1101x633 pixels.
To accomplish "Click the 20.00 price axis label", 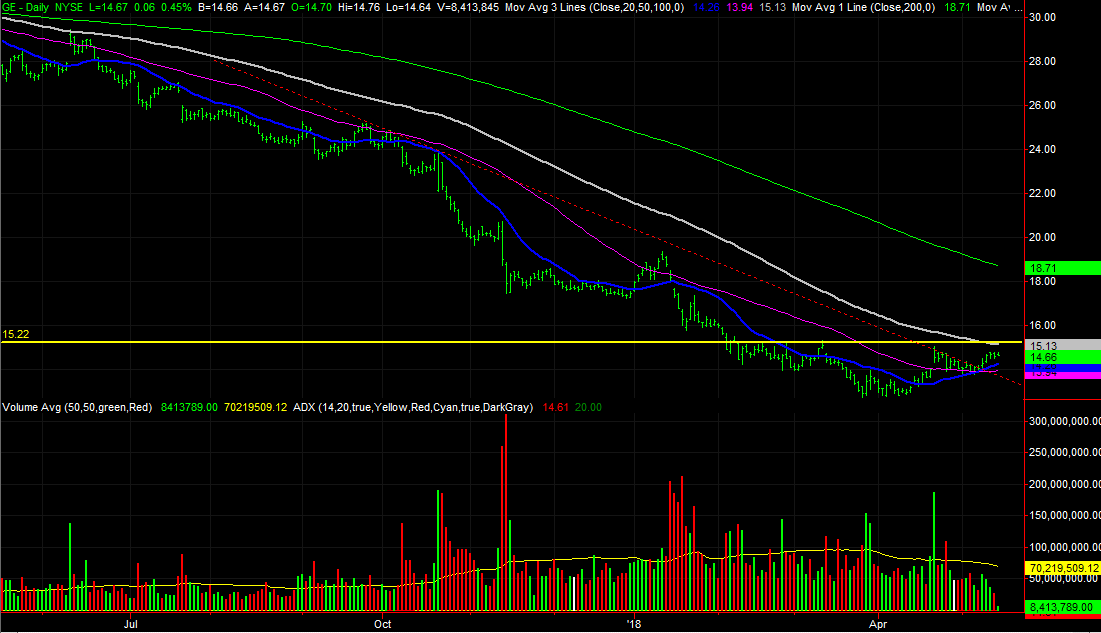I will point(1042,237).
